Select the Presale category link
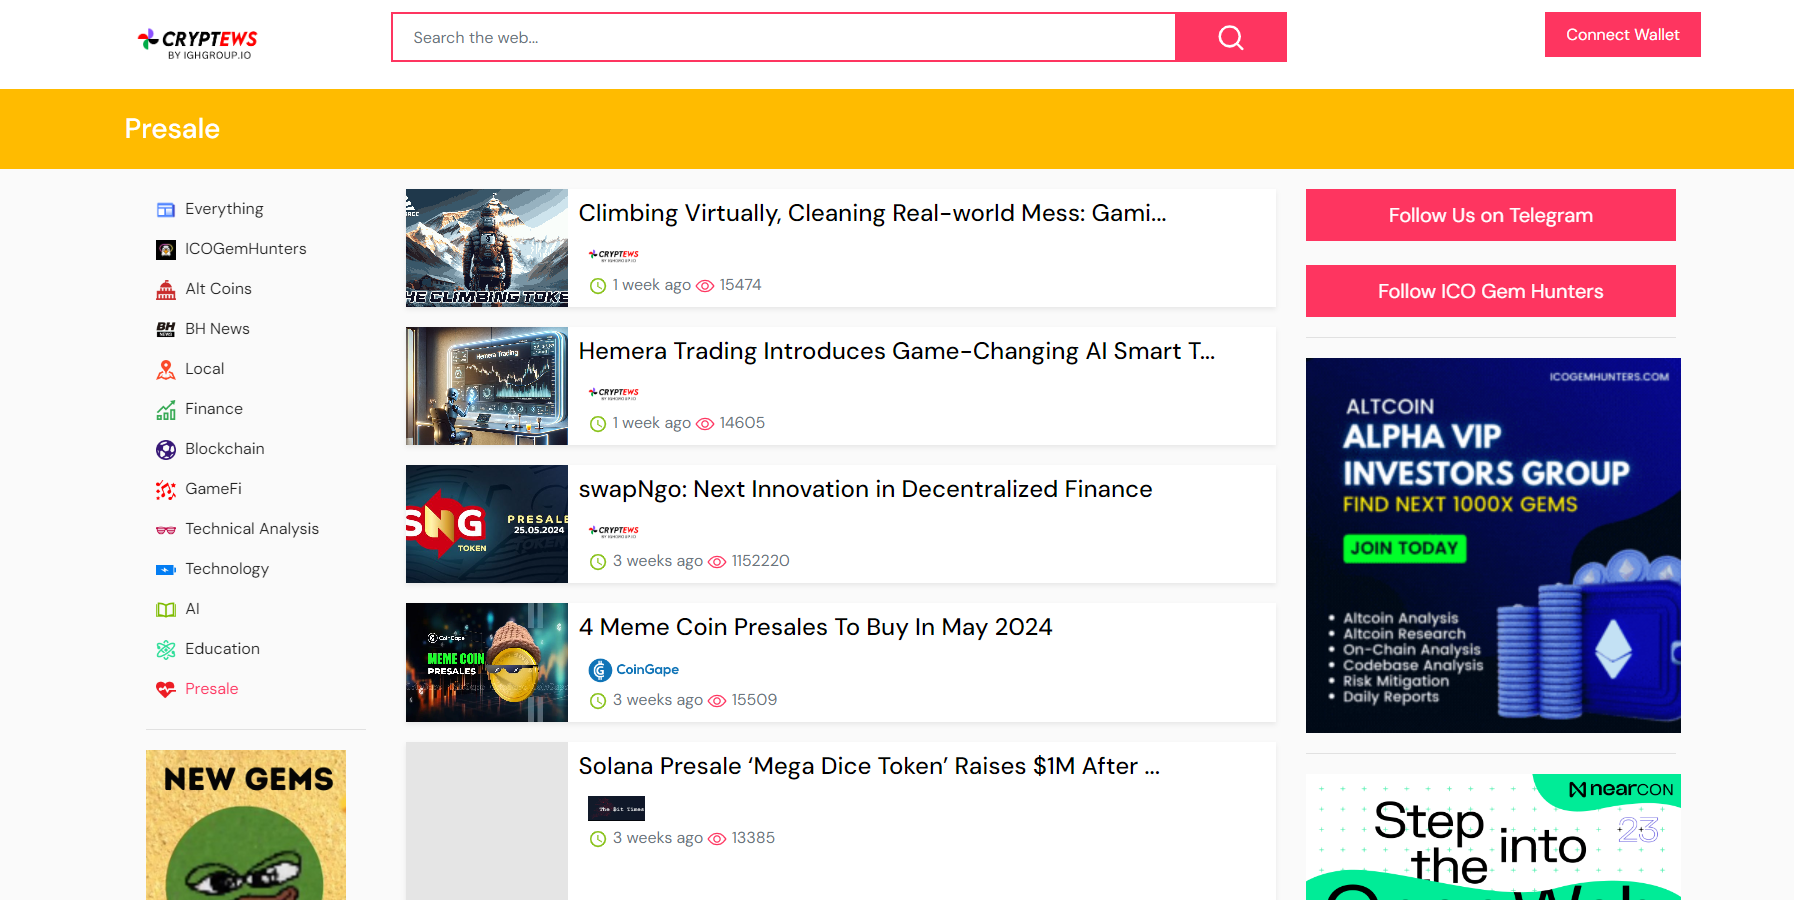This screenshot has height=900, width=1794. coord(212,689)
